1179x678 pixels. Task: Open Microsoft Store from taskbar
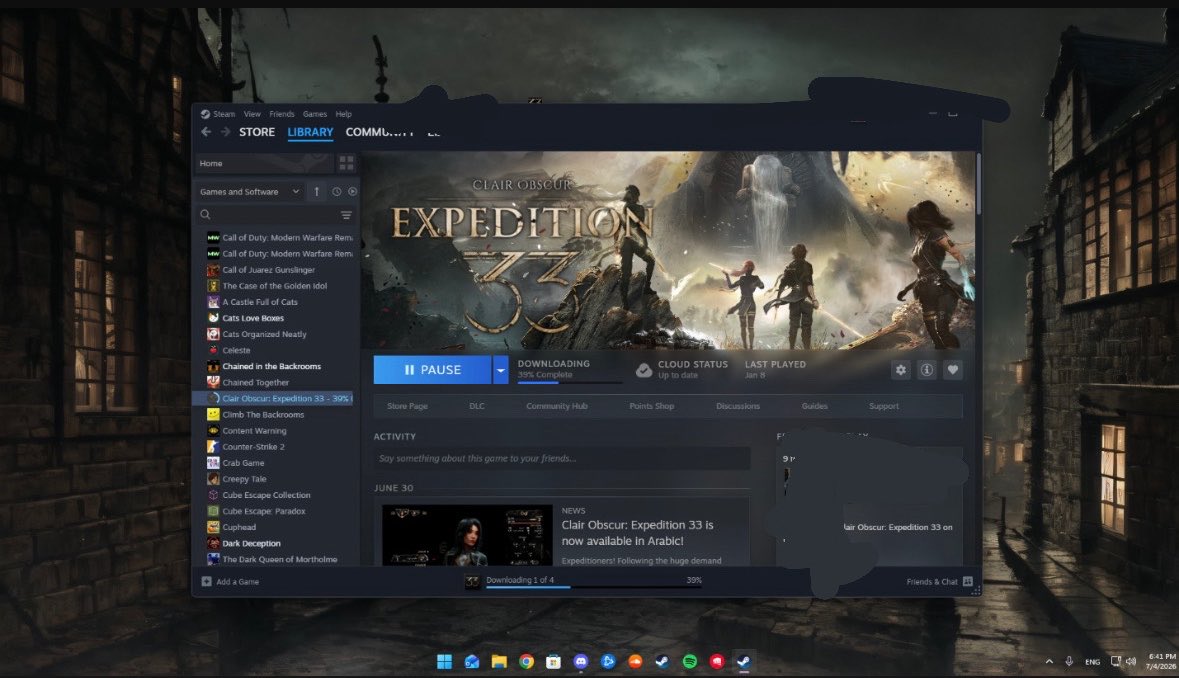[x=553, y=661]
